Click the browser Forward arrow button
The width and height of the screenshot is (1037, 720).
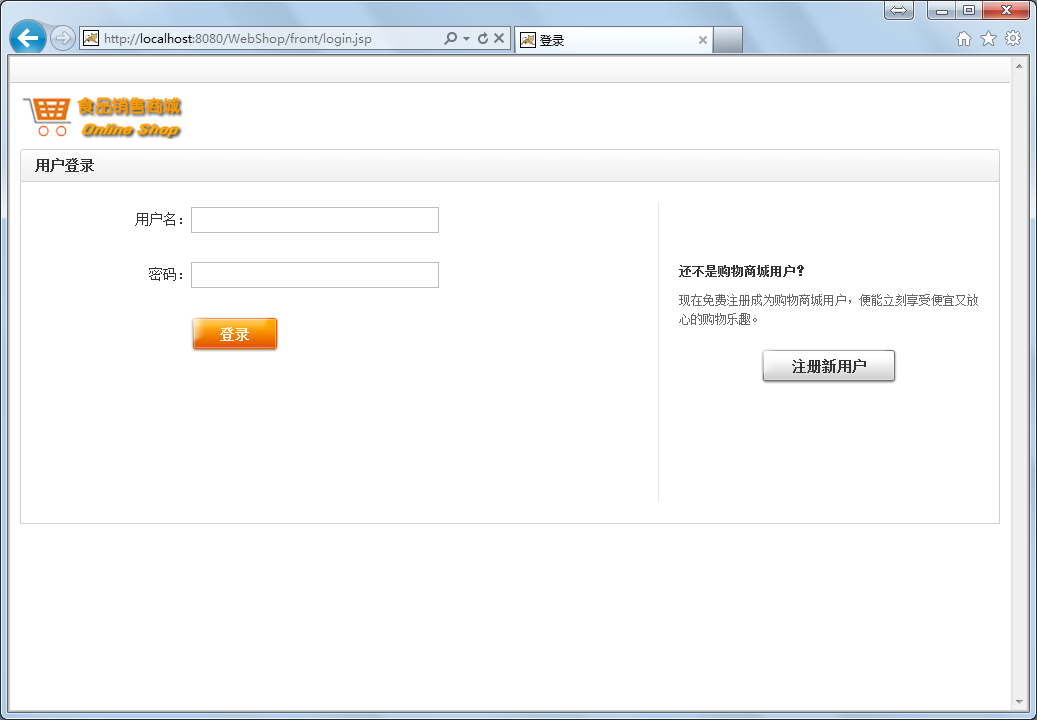[63, 38]
